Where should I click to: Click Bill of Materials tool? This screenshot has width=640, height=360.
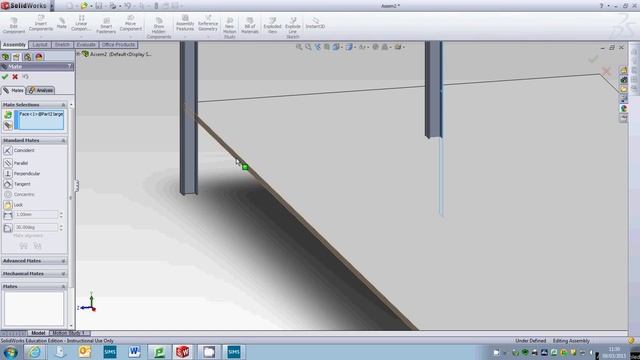[x=250, y=25]
